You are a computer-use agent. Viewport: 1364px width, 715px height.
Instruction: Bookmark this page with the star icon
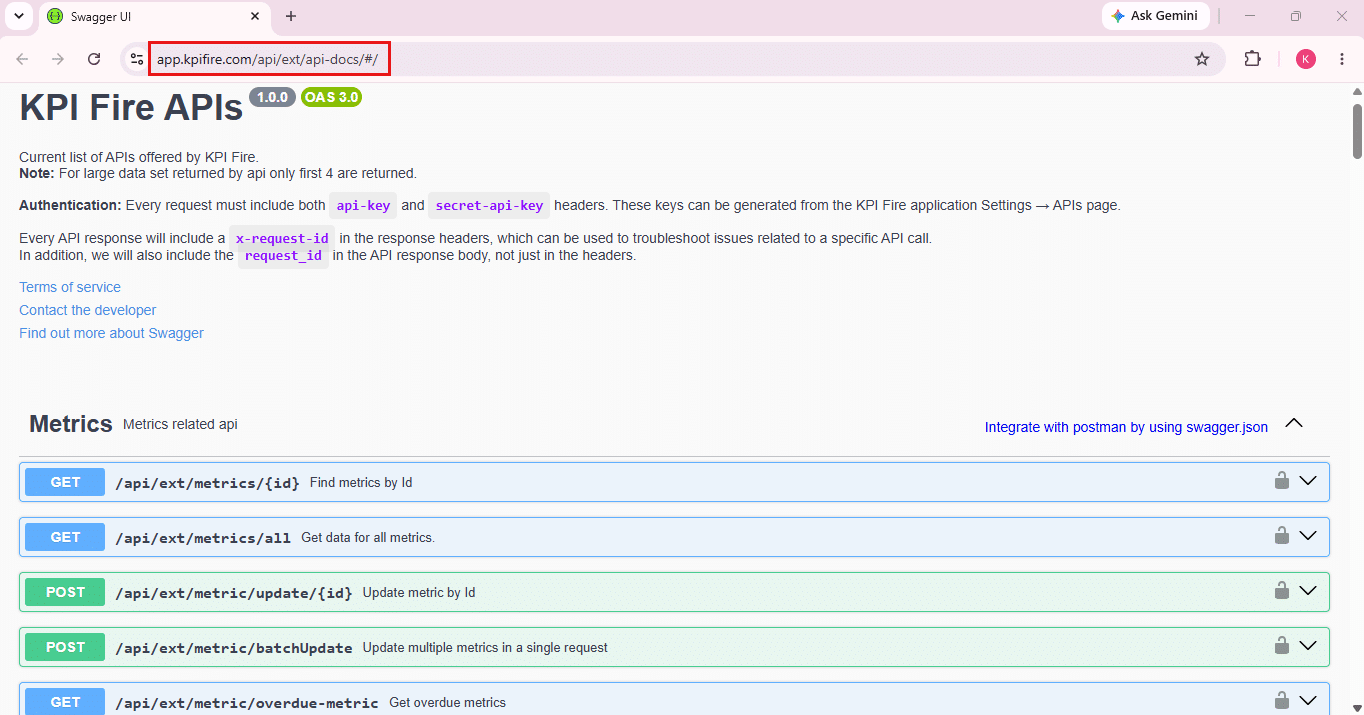point(1202,59)
